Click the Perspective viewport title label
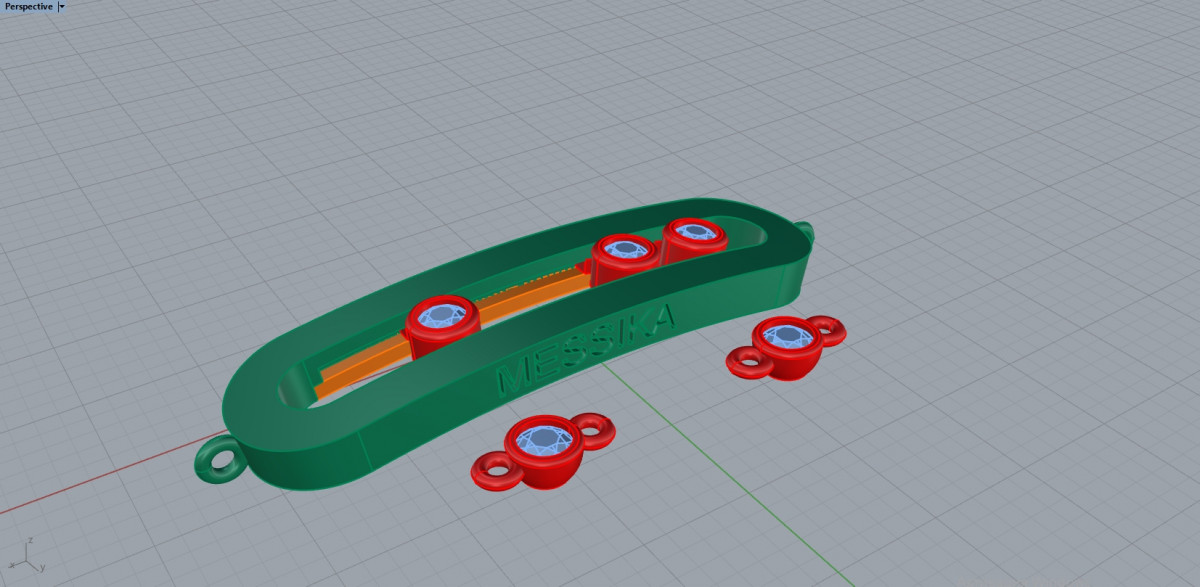Image resolution: width=1200 pixels, height=587 pixels. [x=29, y=6]
